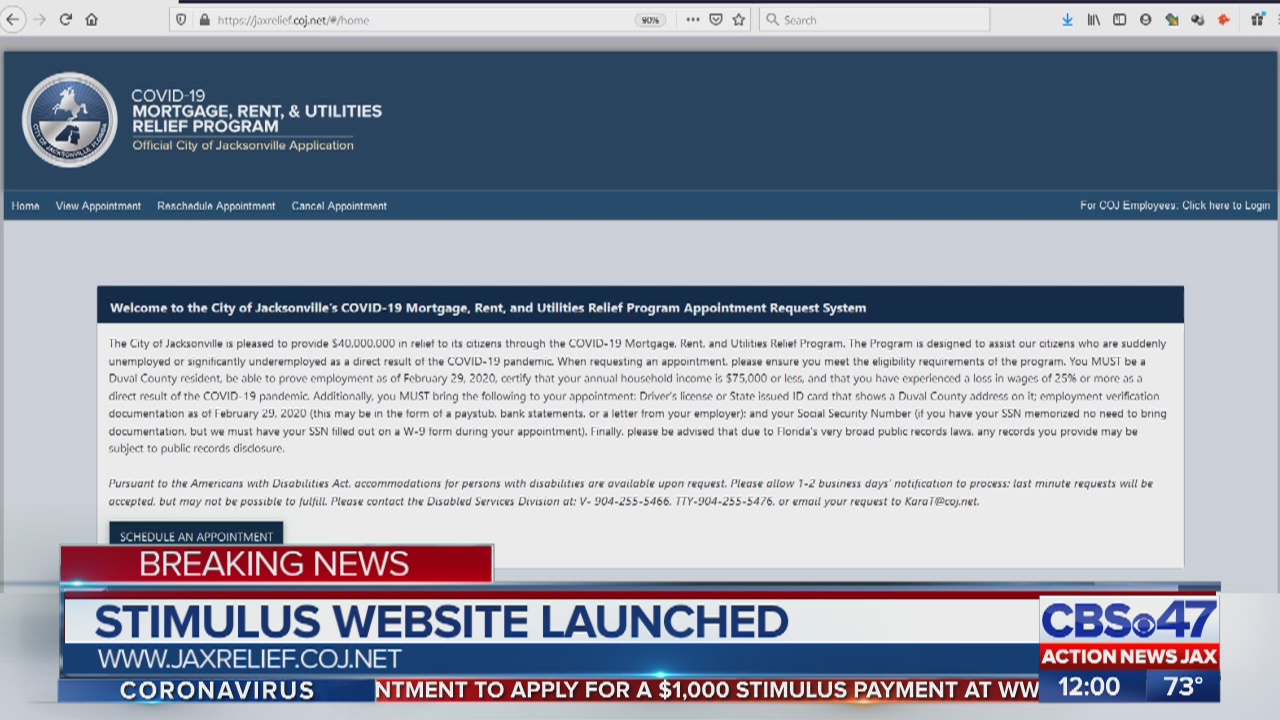The image size is (1280, 720).
Task: Click the COJ Employees login link
Action: 1175,206
